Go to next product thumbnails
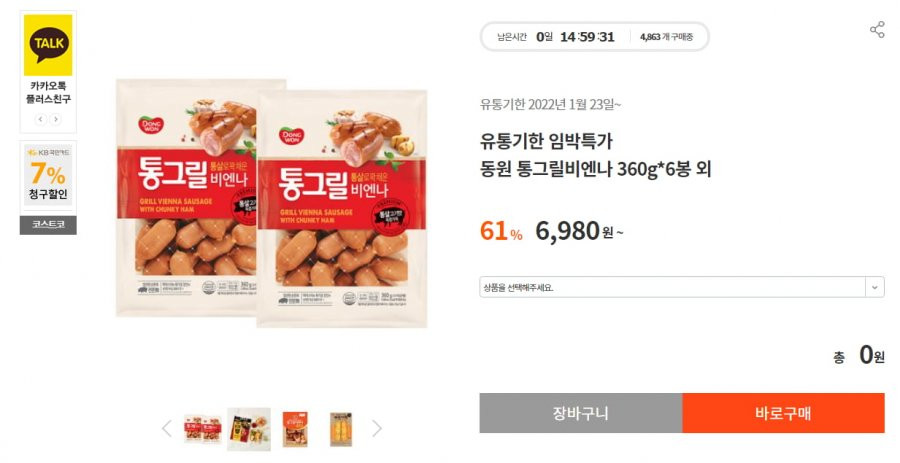Screen dimensions: 900x463 [x=377, y=428]
